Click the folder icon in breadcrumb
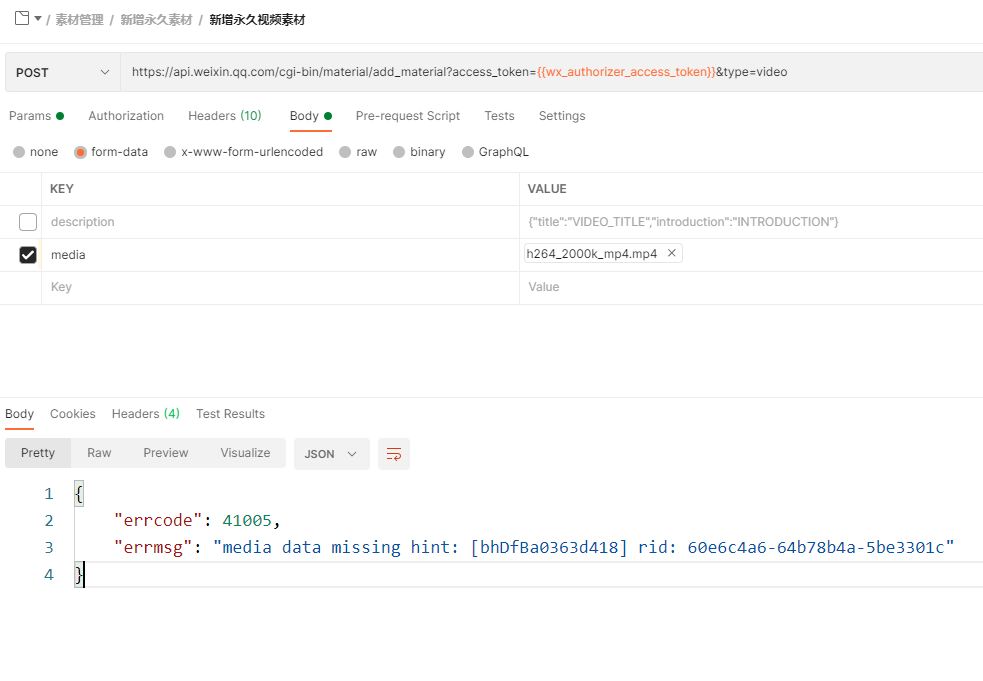 coord(21,18)
